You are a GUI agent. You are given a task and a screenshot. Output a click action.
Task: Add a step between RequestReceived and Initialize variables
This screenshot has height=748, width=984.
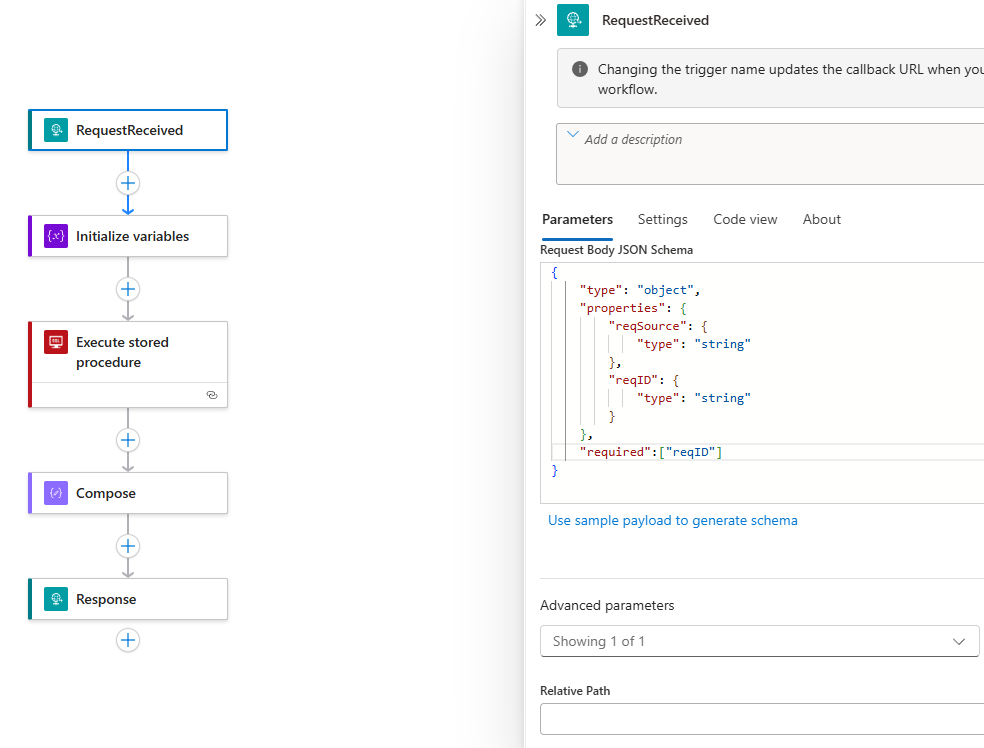coord(127,183)
